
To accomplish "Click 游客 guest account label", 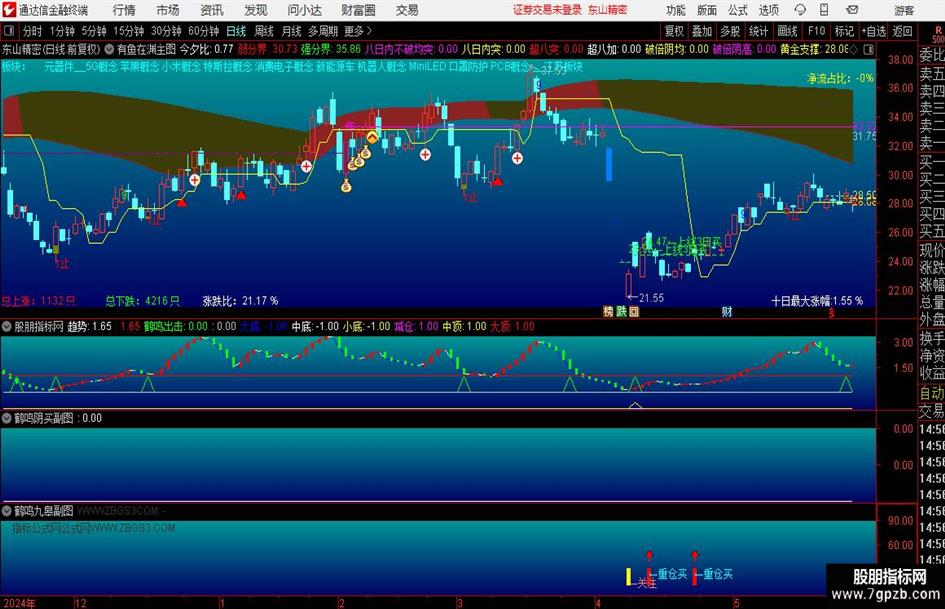I will (x=903, y=10).
